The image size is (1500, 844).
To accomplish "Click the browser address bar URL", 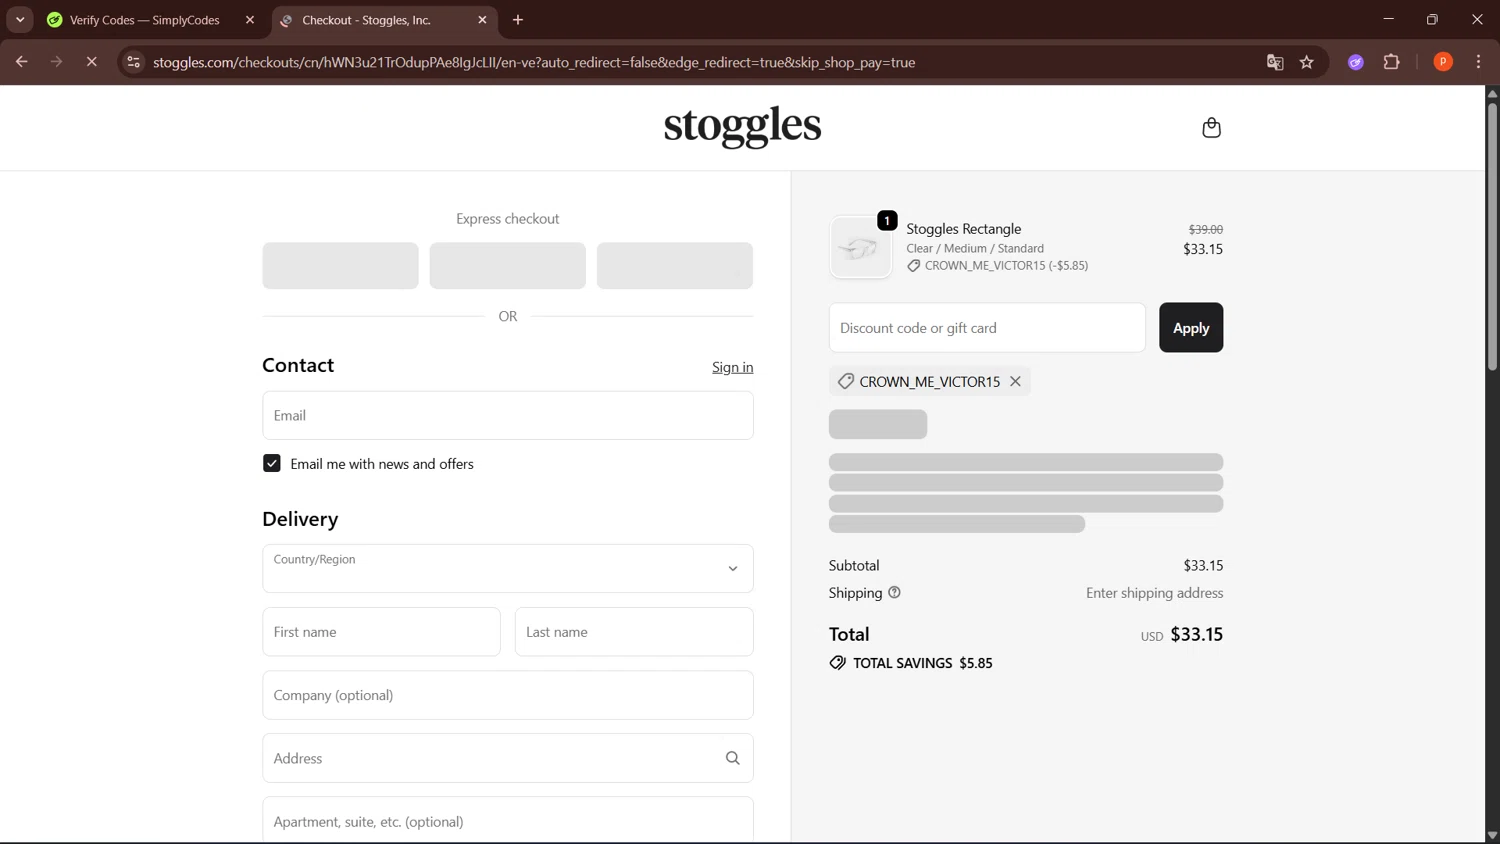I will 534,62.
